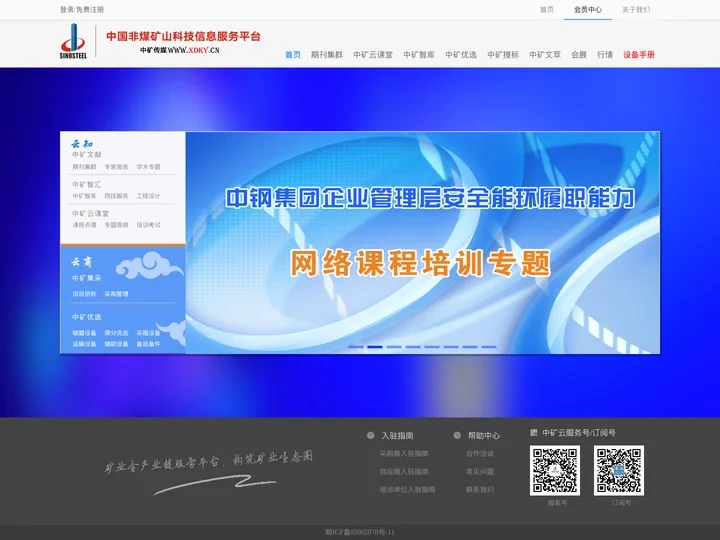The image size is (720, 540).
Task: Open the 登录 login link
Action: 67,10
